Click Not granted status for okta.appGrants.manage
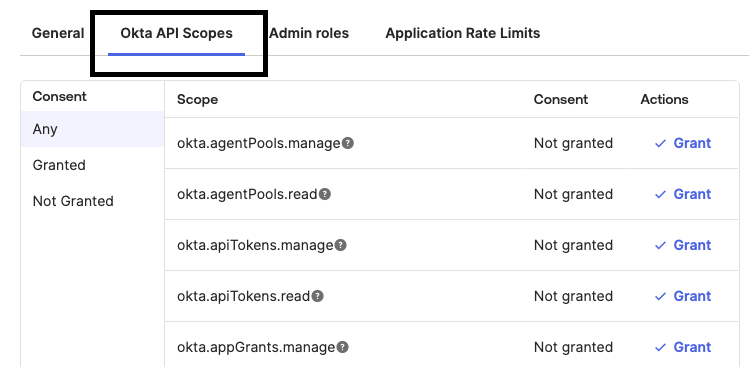 point(573,347)
